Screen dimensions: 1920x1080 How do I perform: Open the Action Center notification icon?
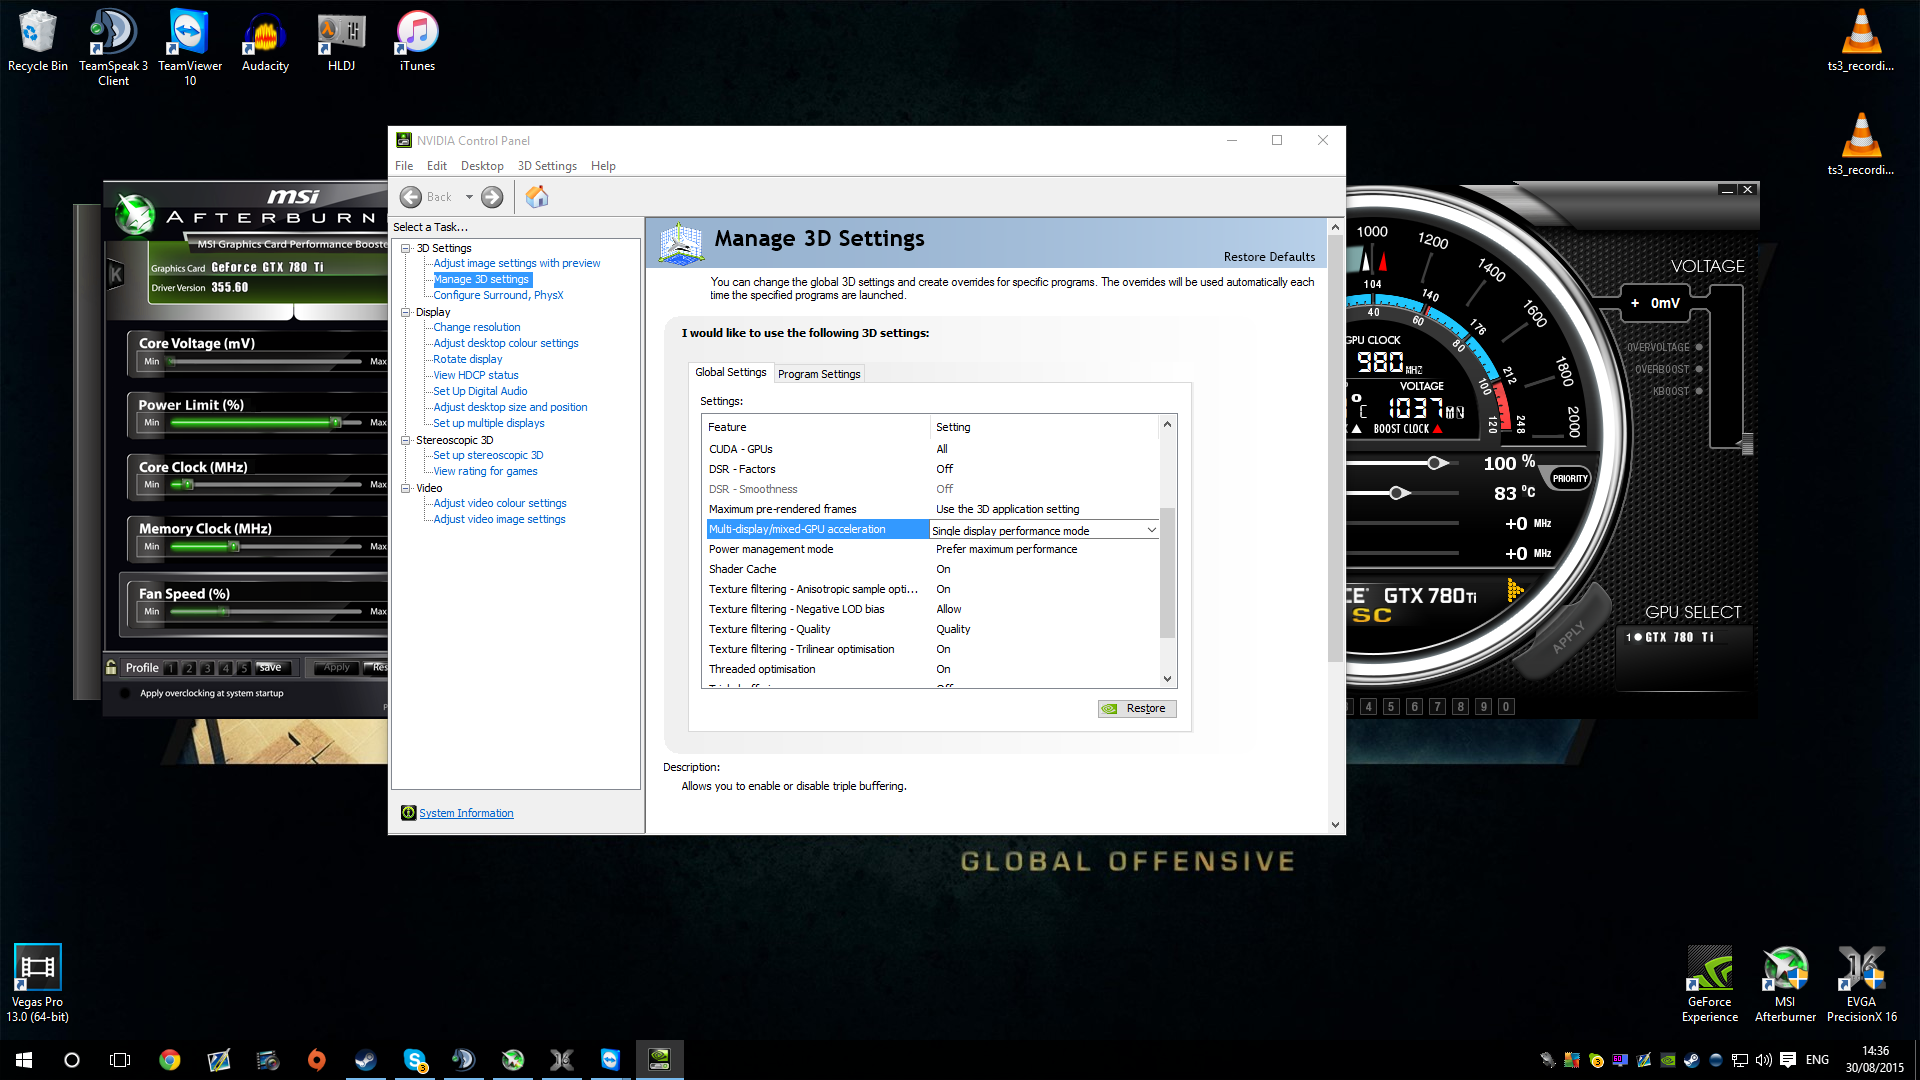click(1788, 1060)
